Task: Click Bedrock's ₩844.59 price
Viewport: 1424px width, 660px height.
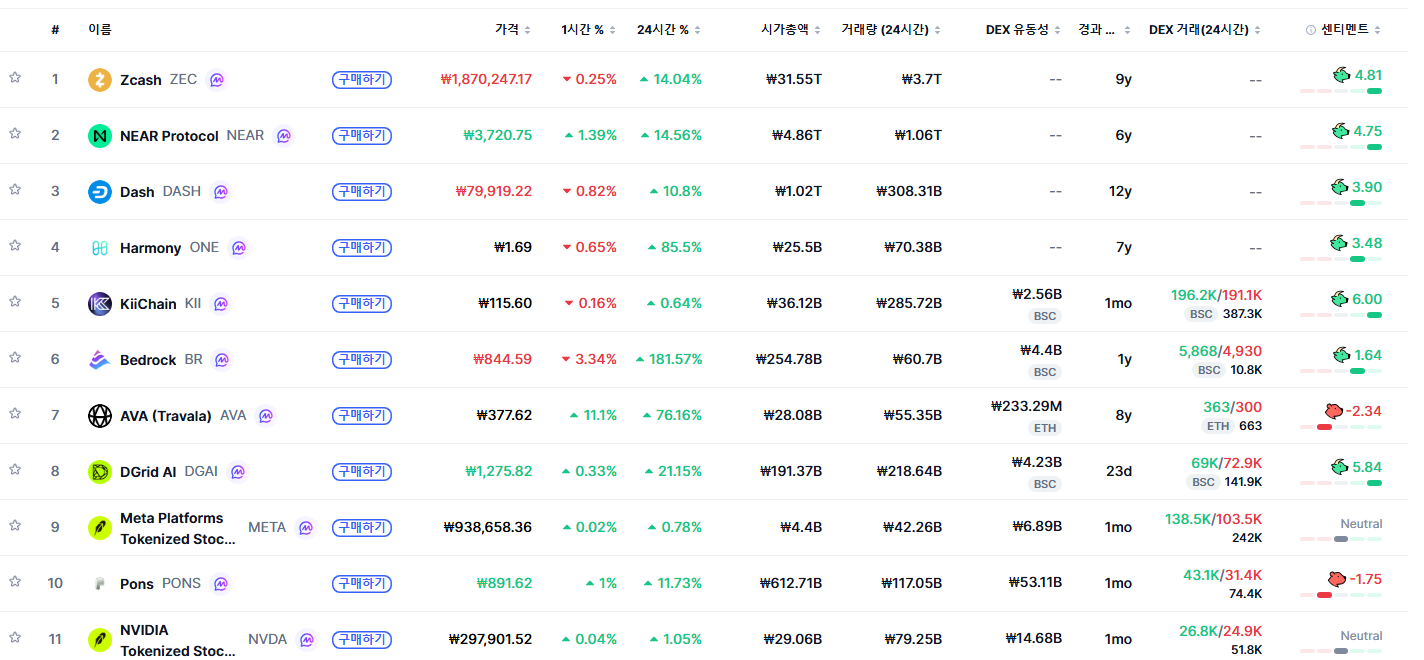Action: click(503, 359)
